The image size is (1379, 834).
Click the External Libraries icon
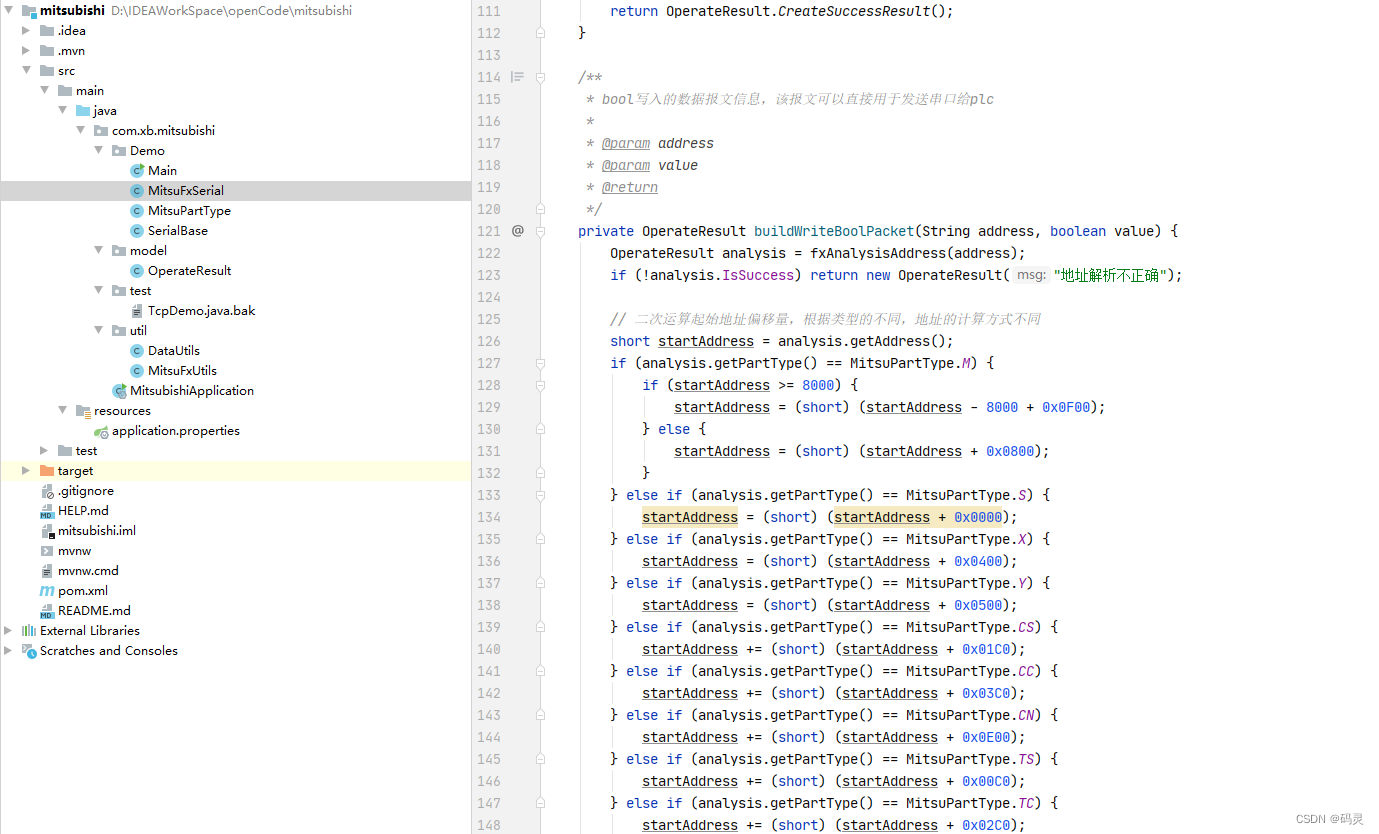coord(29,631)
